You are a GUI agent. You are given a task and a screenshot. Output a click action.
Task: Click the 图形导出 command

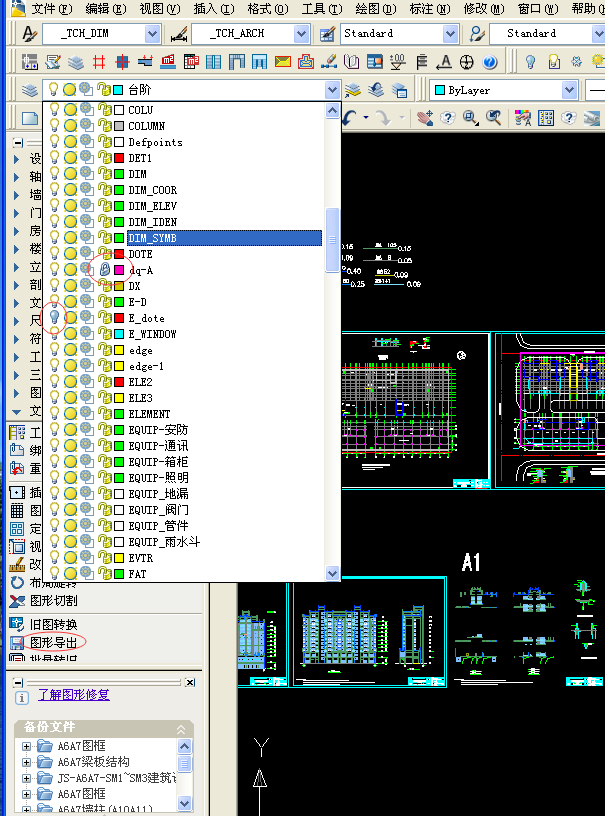54,643
